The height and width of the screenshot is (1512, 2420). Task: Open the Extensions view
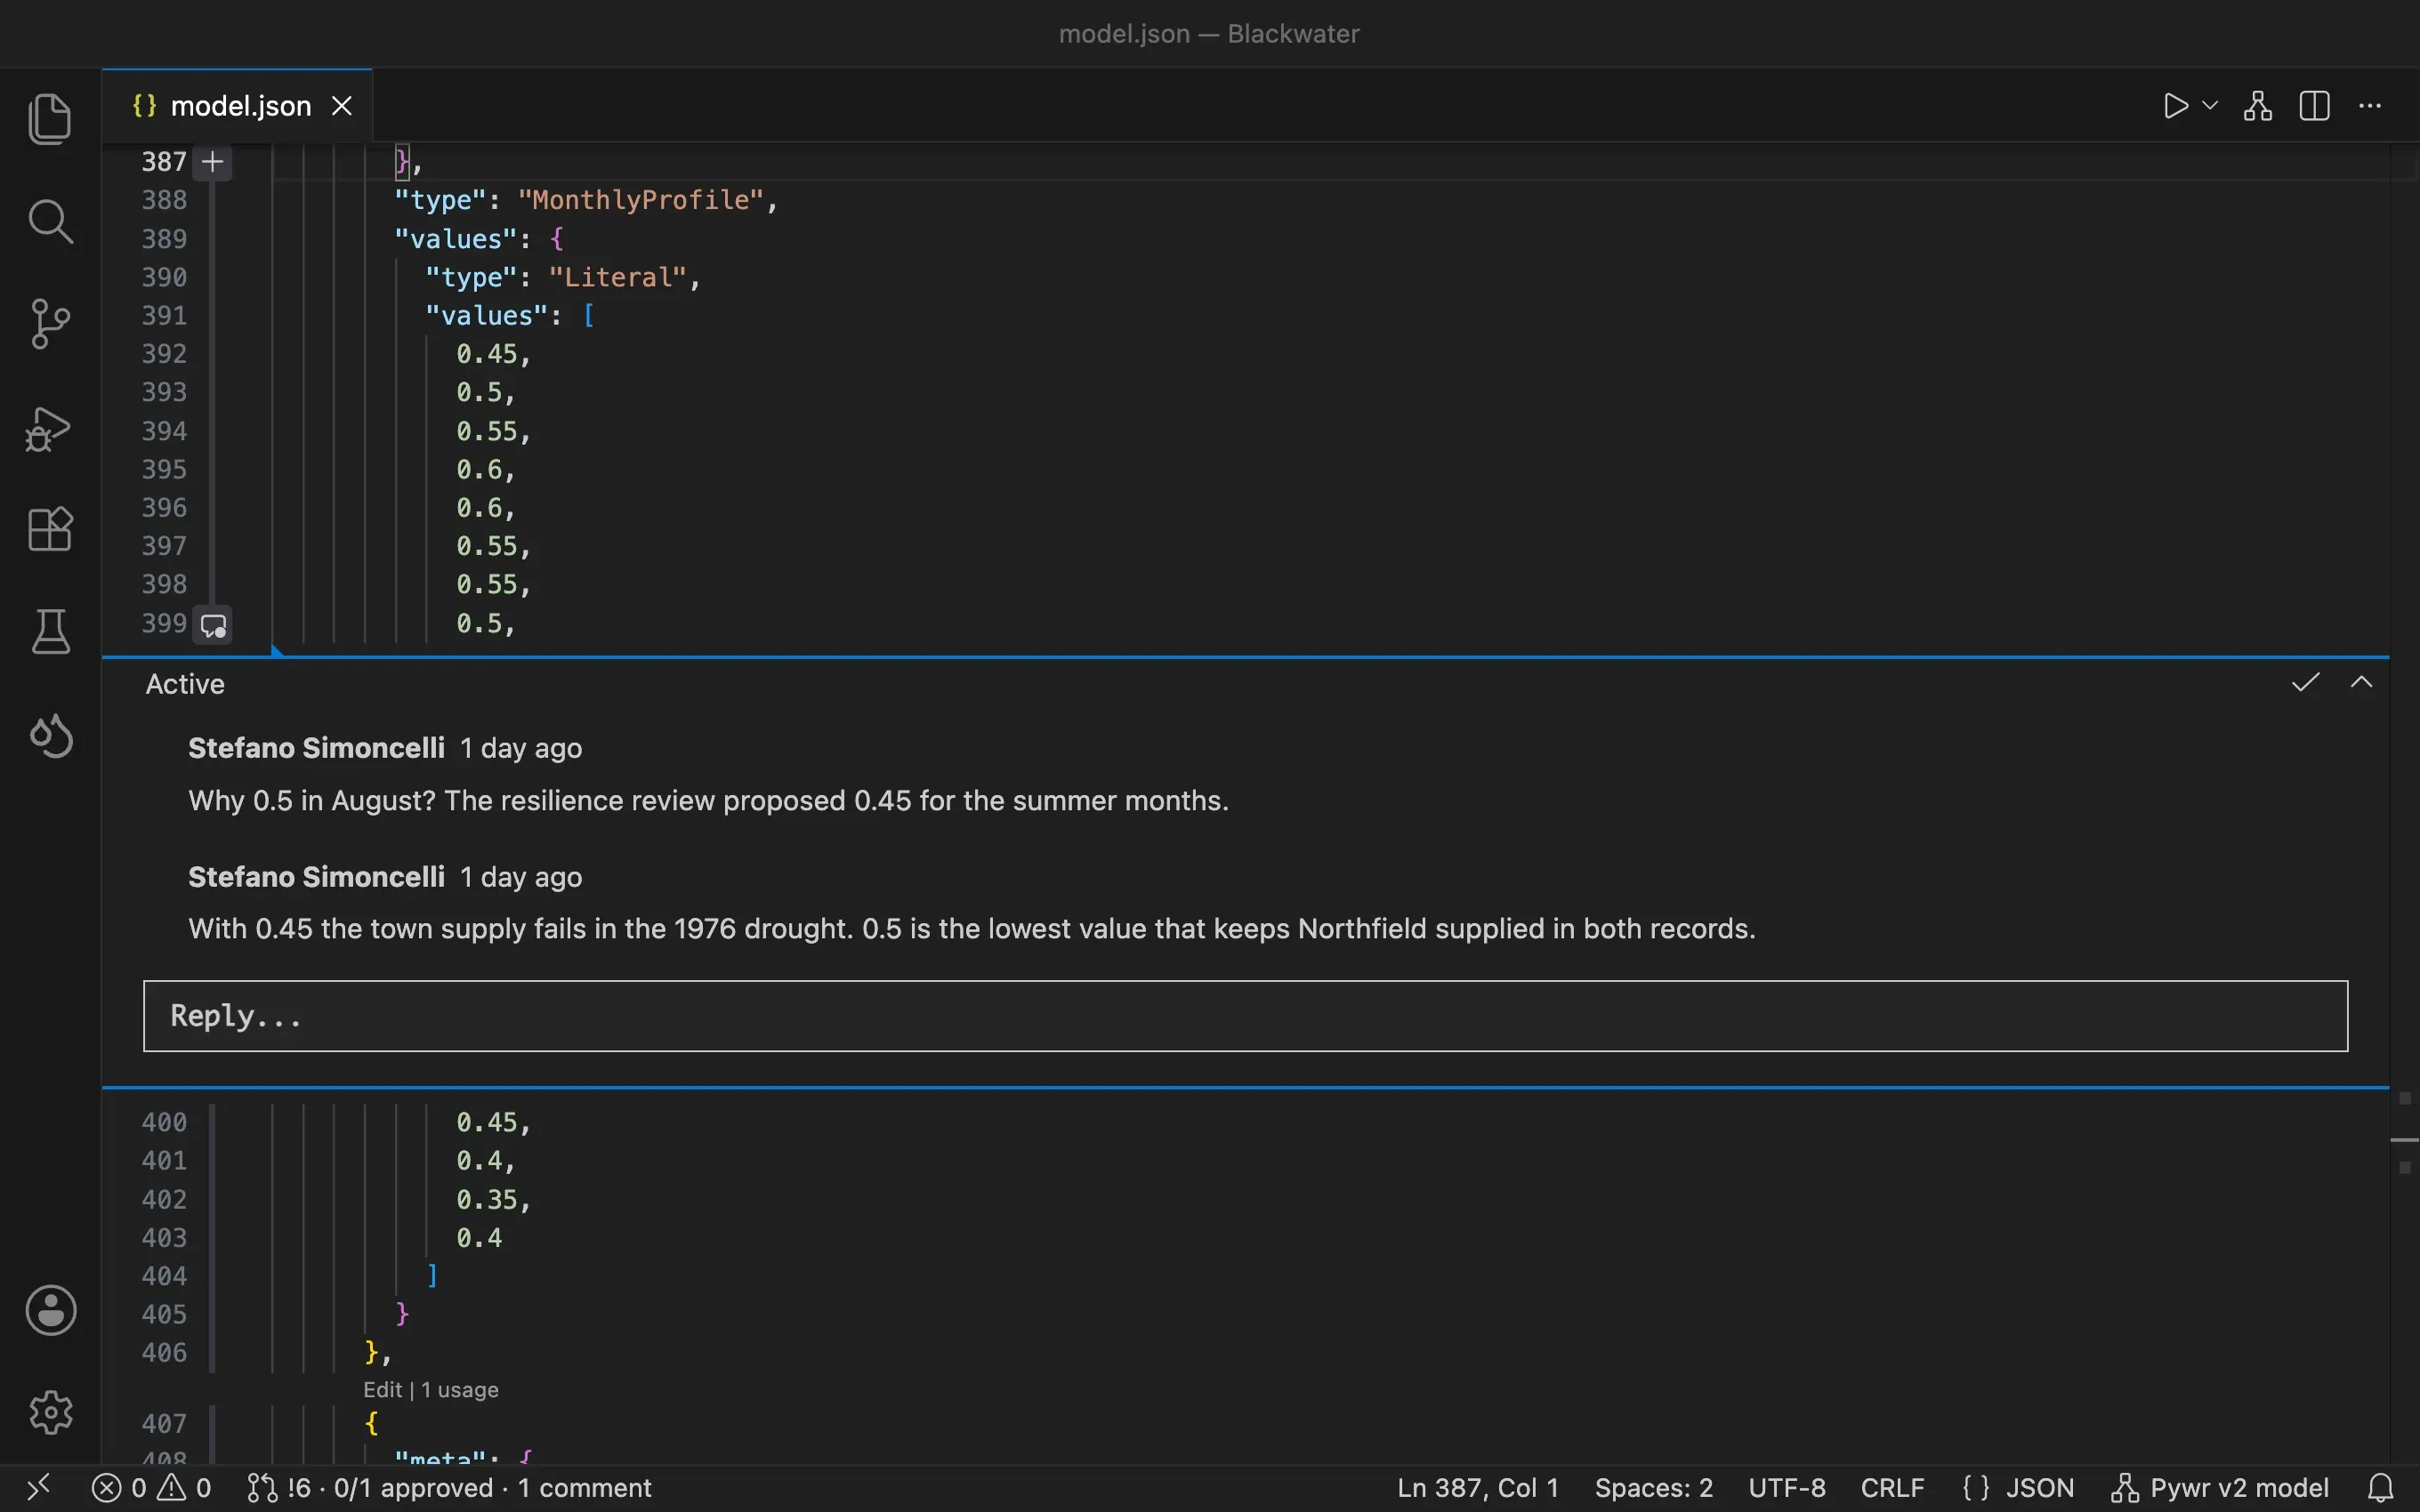pyautogui.click(x=50, y=529)
